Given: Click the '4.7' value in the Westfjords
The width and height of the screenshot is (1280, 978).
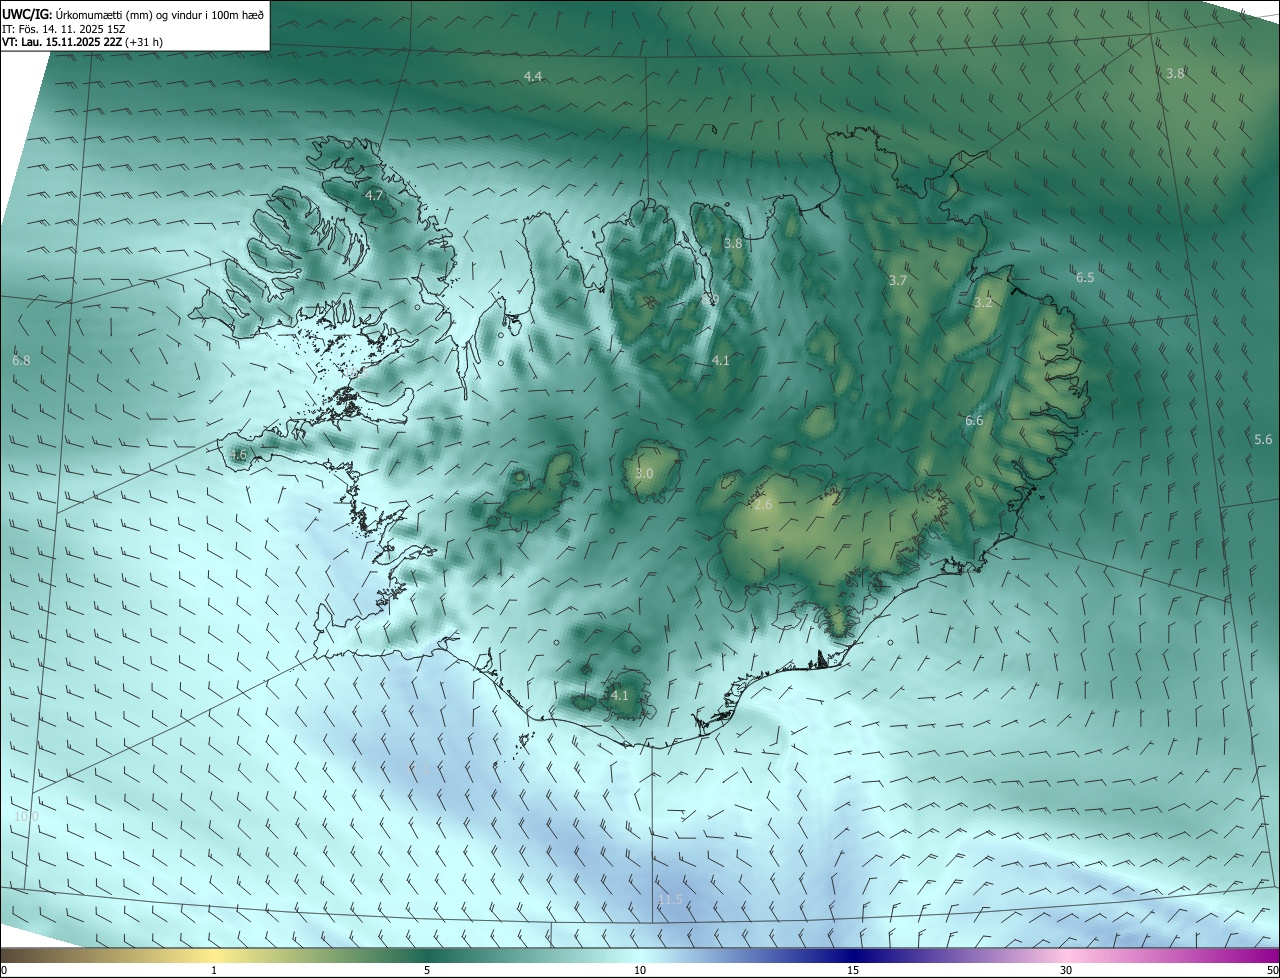Looking at the screenshot, I should coord(374,196).
